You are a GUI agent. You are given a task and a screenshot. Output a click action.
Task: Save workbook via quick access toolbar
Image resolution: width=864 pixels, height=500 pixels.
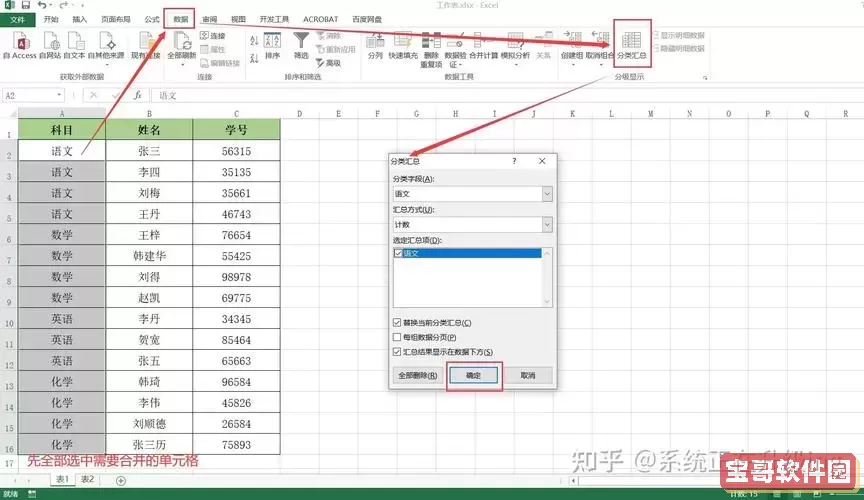25,5
